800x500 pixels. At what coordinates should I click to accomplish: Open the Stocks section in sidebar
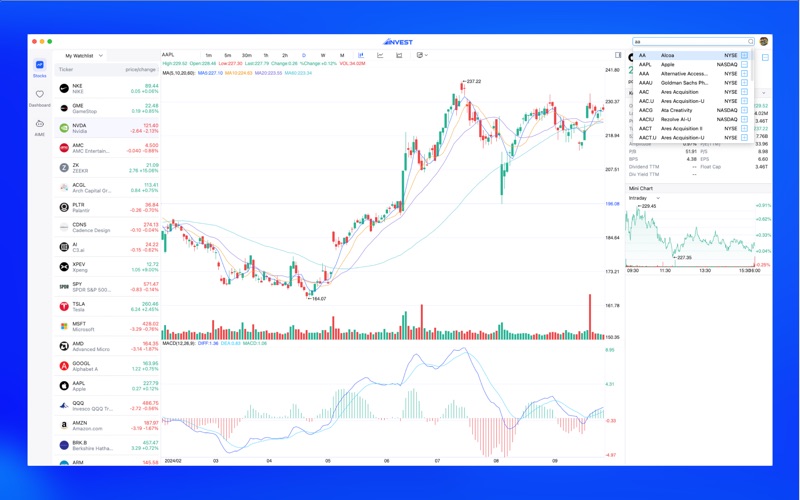[x=39, y=68]
